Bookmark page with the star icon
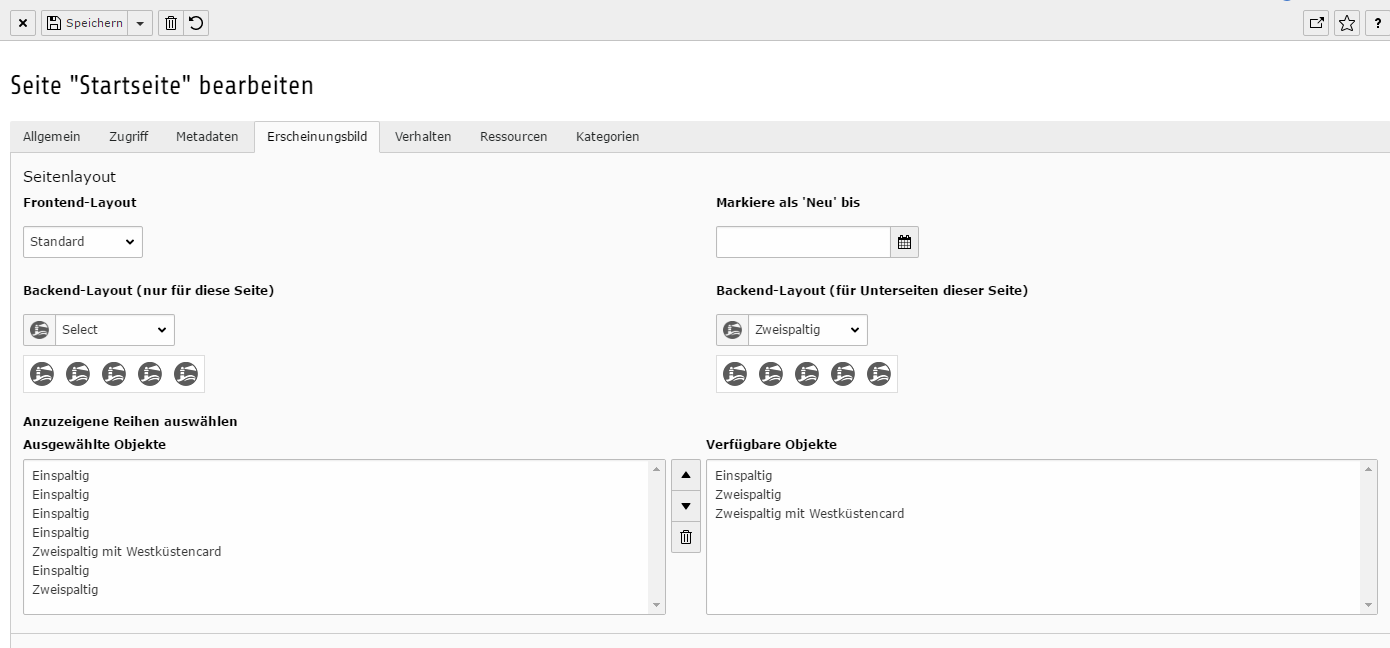The height and width of the screenshot is (648, 1390). [1347, 23]
